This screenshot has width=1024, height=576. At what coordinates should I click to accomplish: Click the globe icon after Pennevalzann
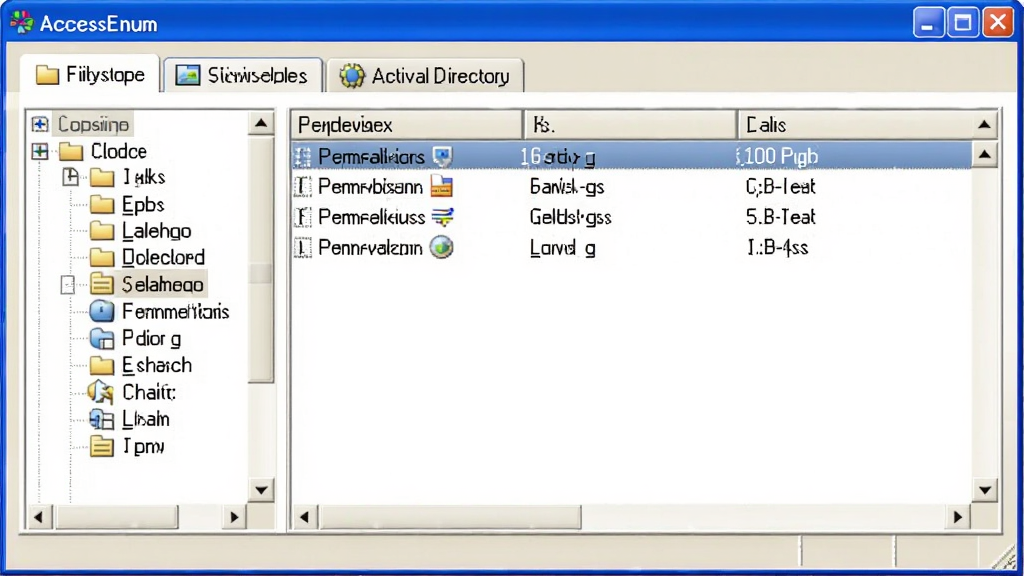(441, 248)
